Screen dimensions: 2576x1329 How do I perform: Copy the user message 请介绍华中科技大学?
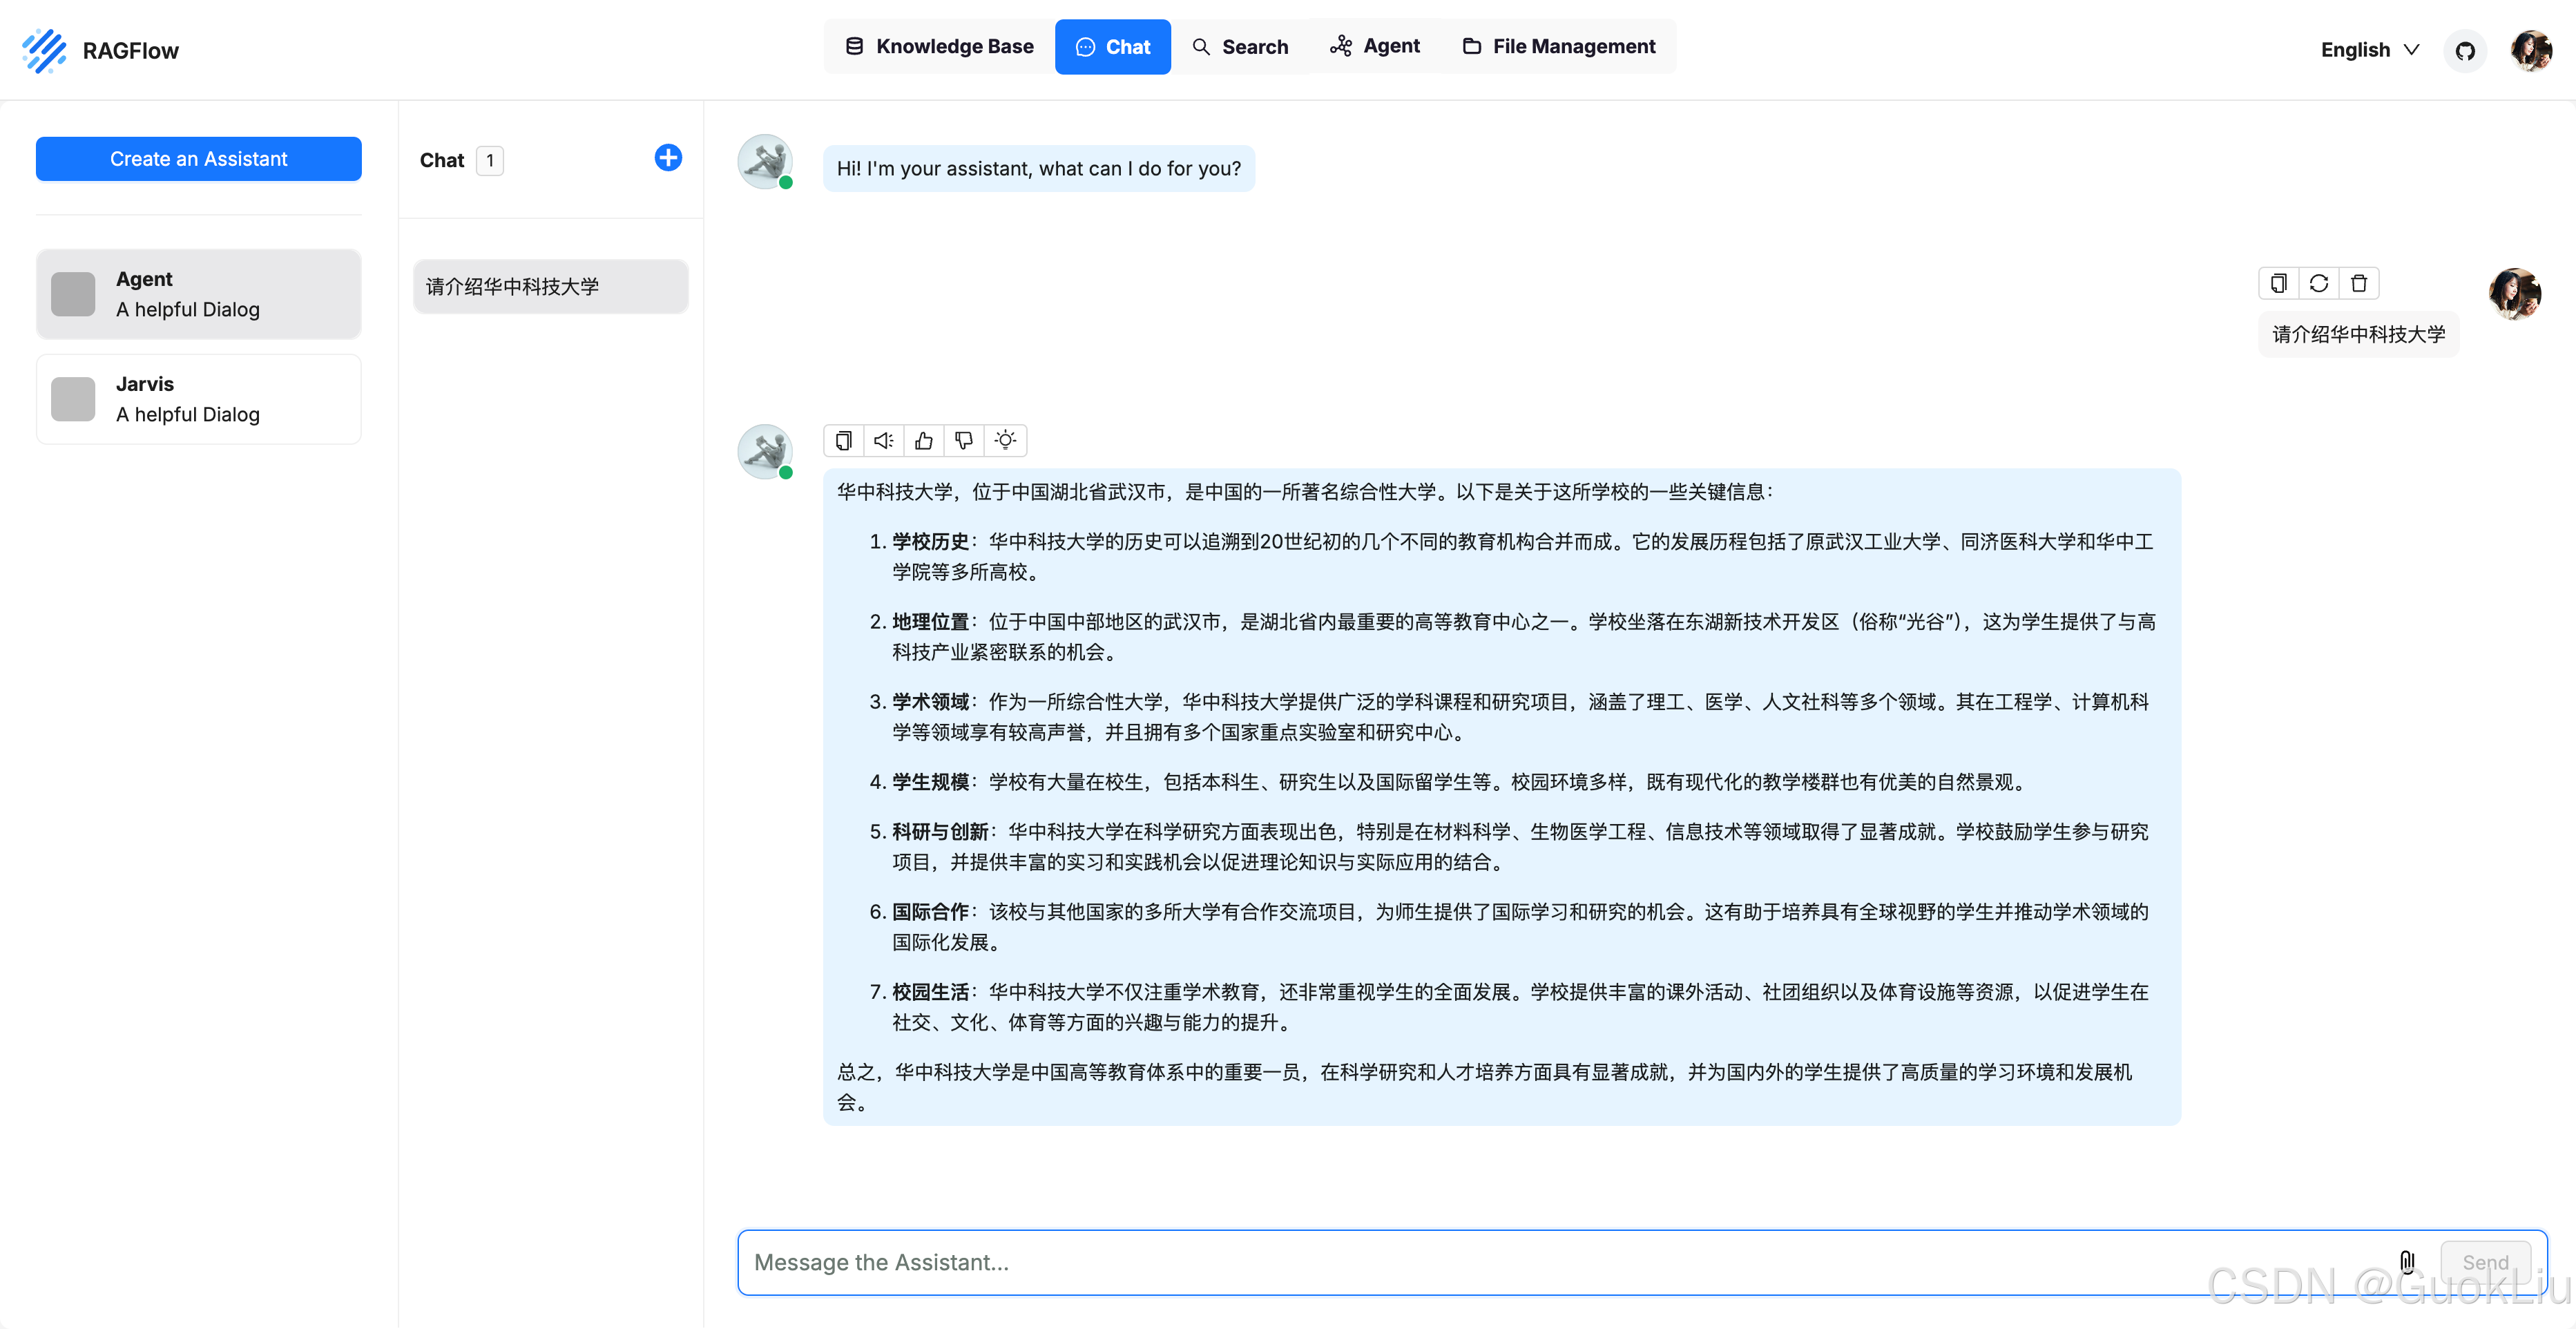(x=2278, y=283)
